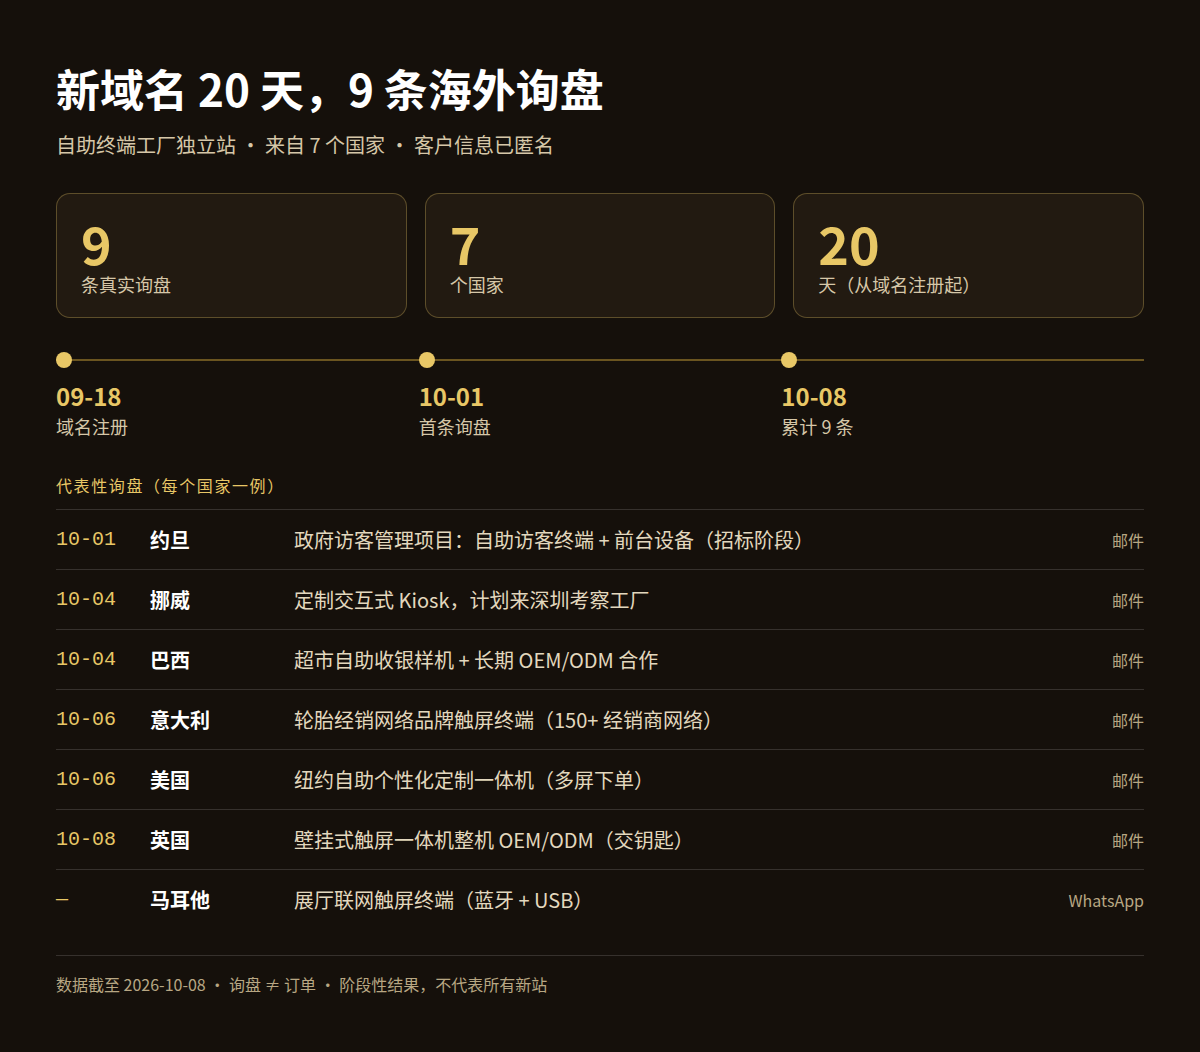Click the subtitle 自助终端工厂独立站 line
Screen dimensions: 1200x1052
pos(304,146)
